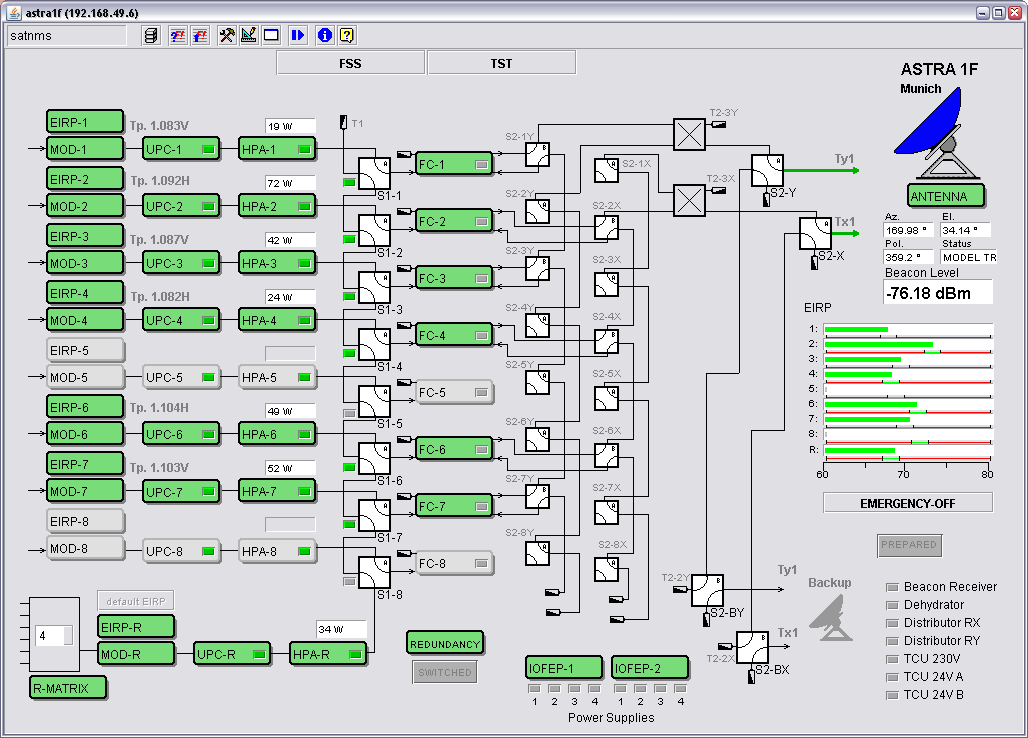Click the ANTENNA button
The height and width of the screenshot is (738, 1028).
click(x=945, y=196)
